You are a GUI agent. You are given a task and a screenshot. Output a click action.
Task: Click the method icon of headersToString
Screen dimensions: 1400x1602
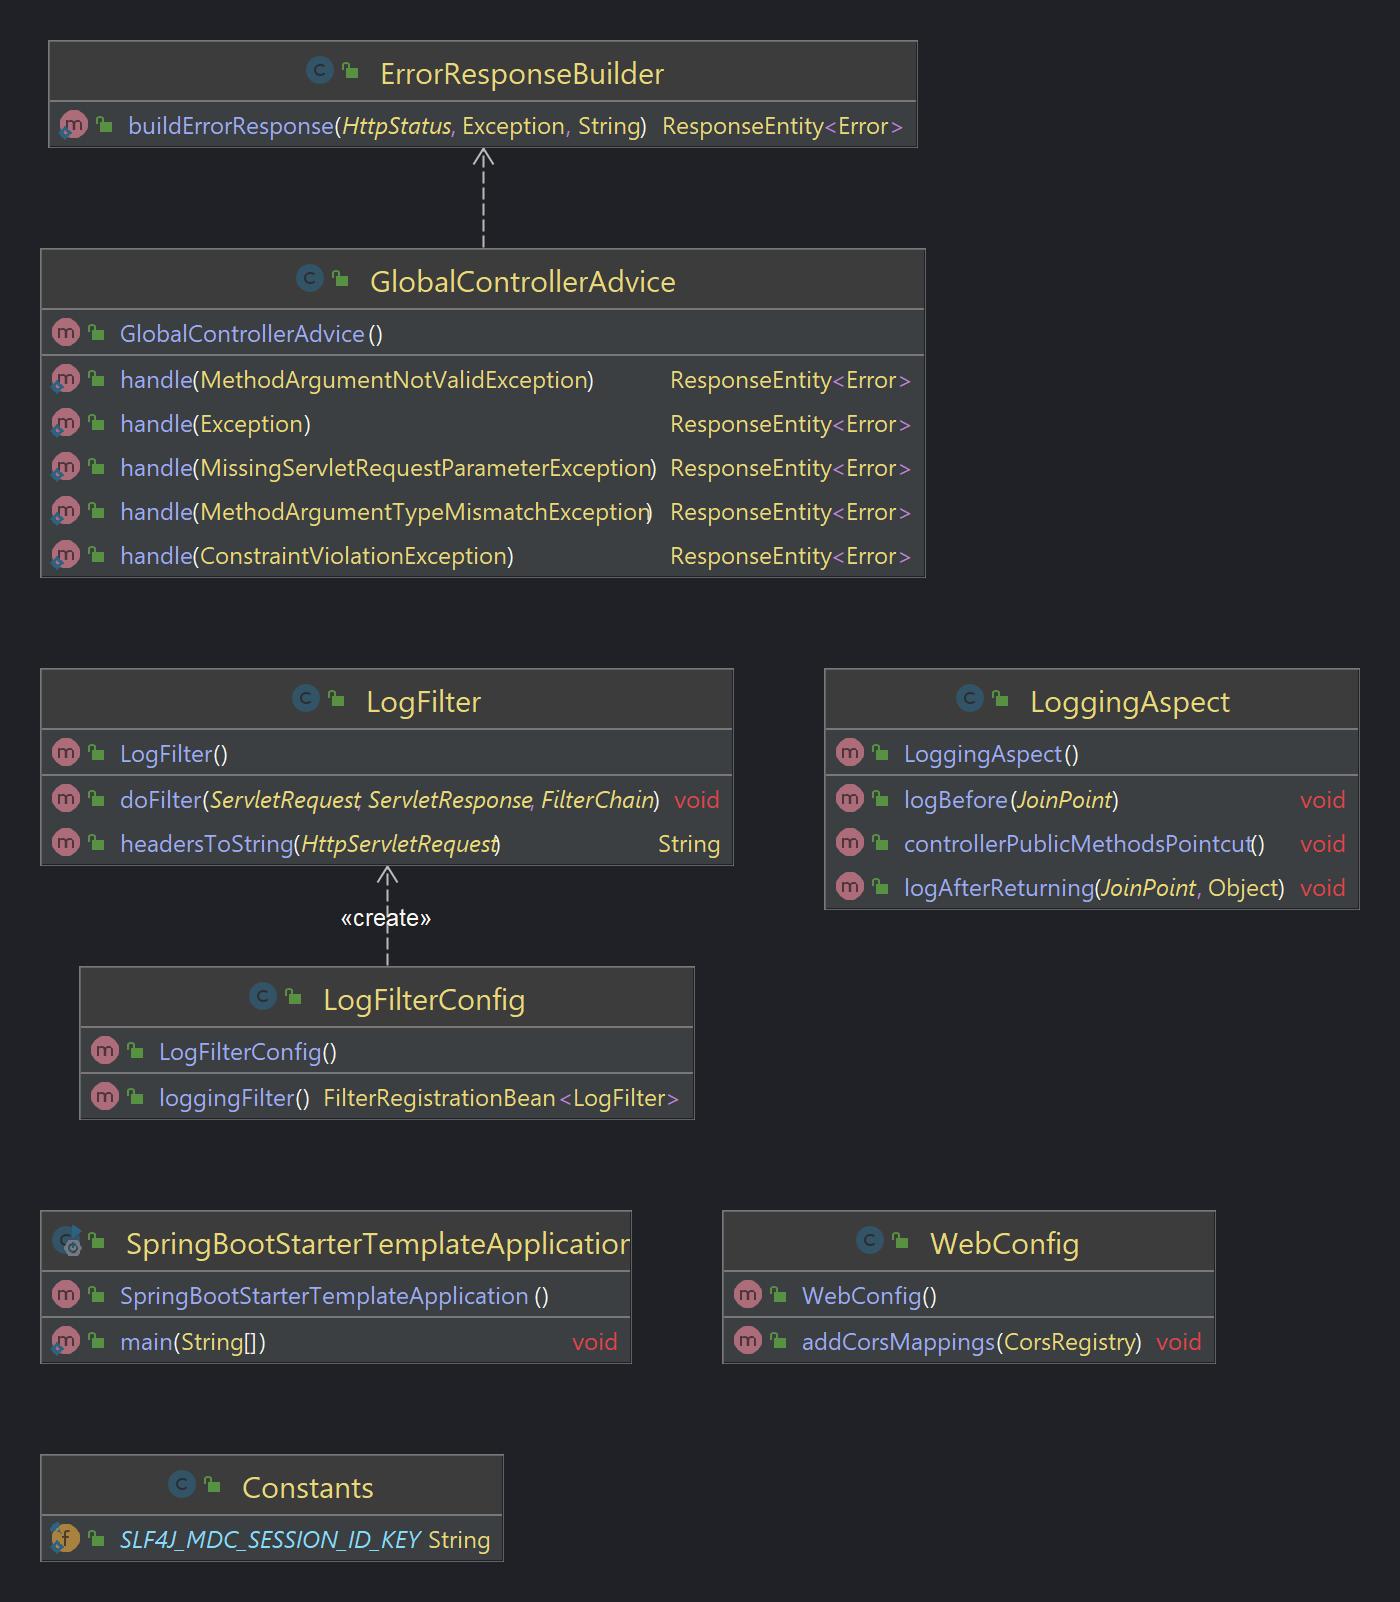[x=65, y=843]
